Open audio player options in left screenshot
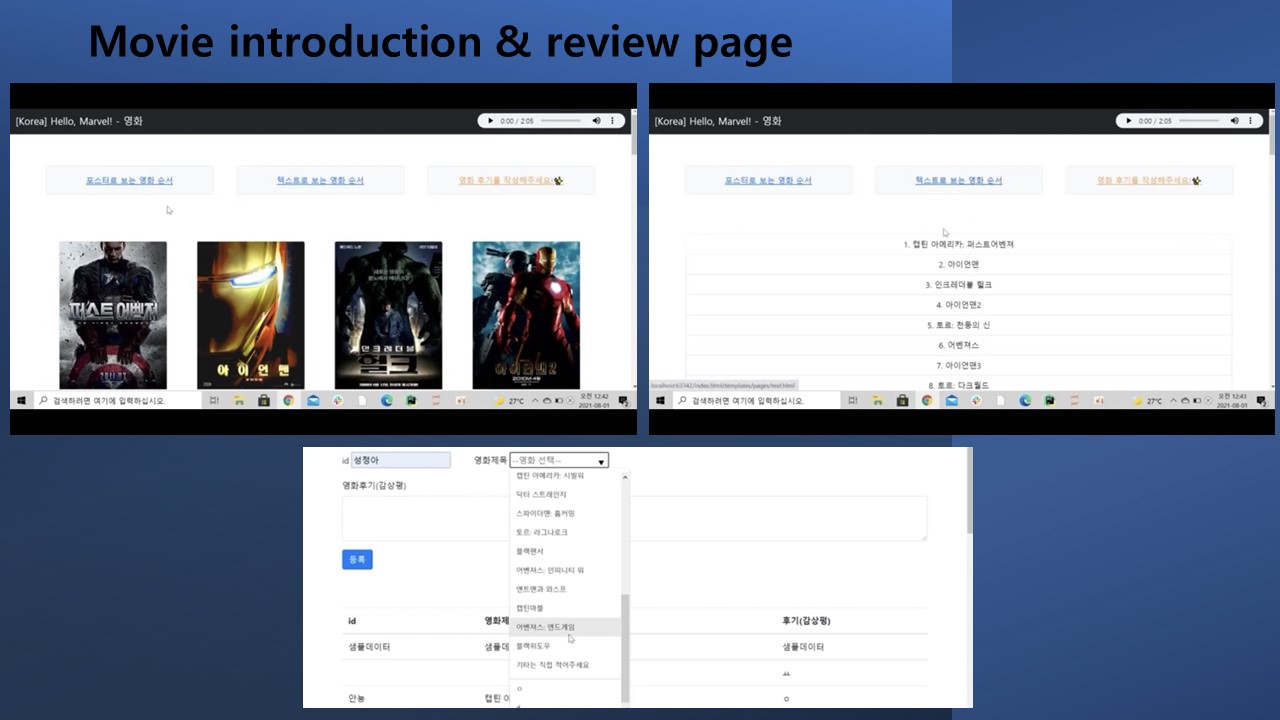 pyautogui.click(x=612, y=121)
